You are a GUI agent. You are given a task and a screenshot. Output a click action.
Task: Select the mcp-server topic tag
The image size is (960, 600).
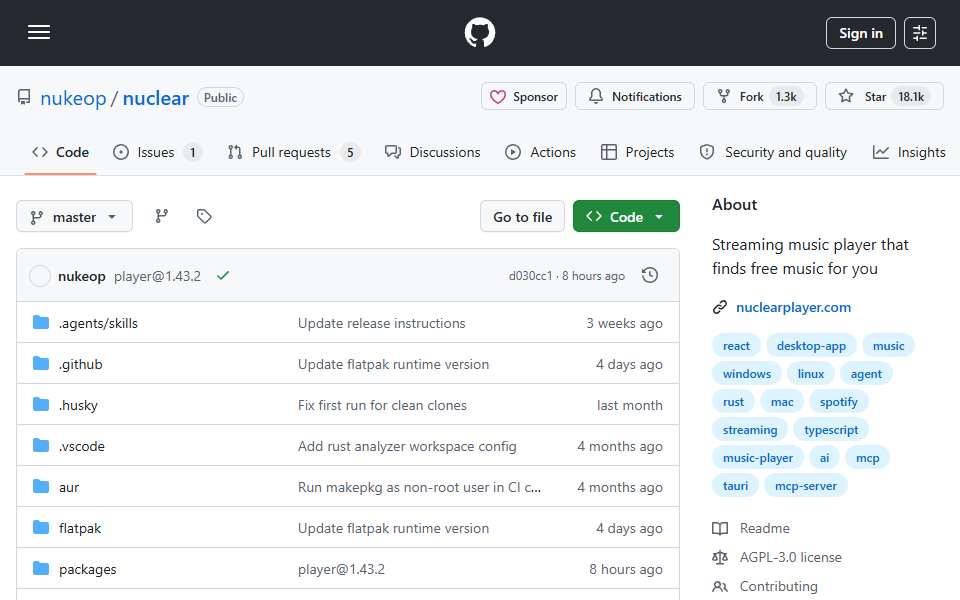pos(806,487)
